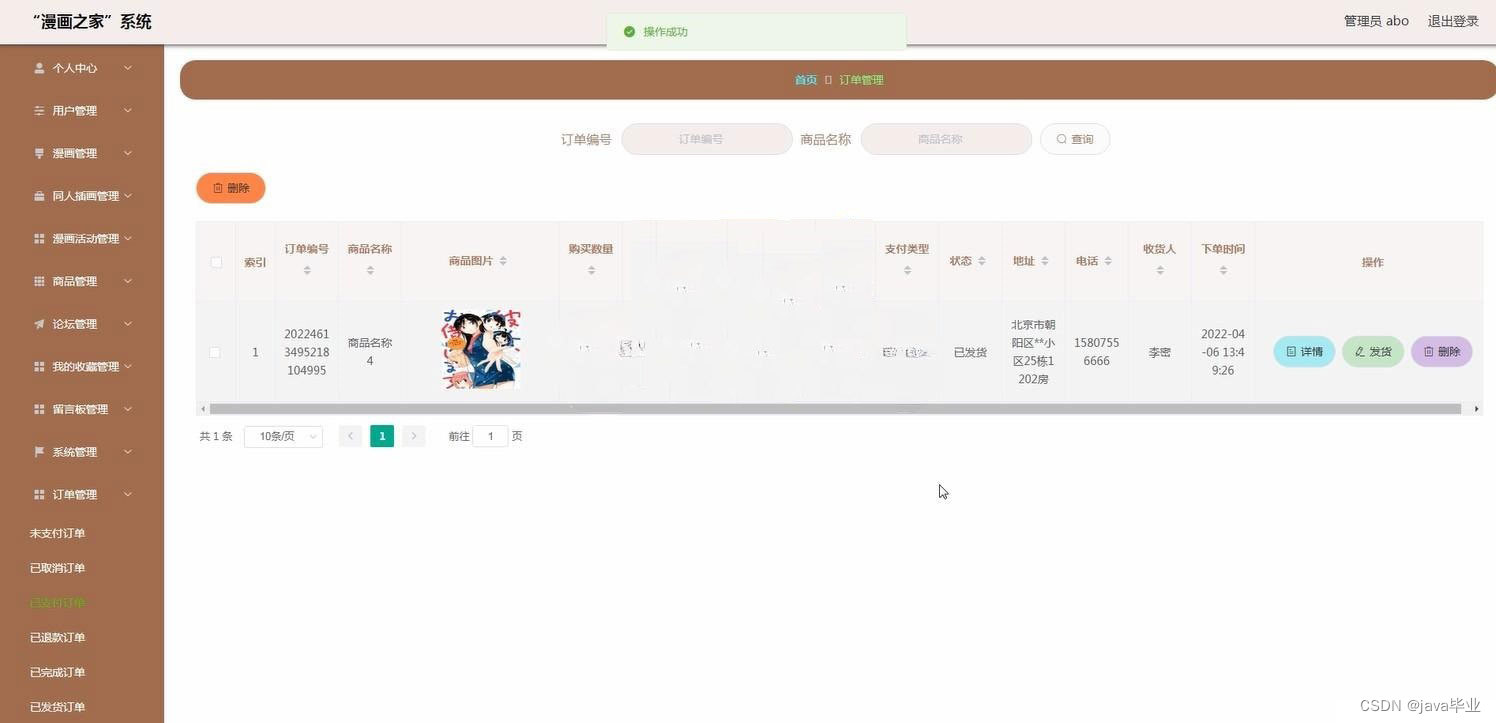Click the 首页 breadcrumb link

click(x=806, y=80)
